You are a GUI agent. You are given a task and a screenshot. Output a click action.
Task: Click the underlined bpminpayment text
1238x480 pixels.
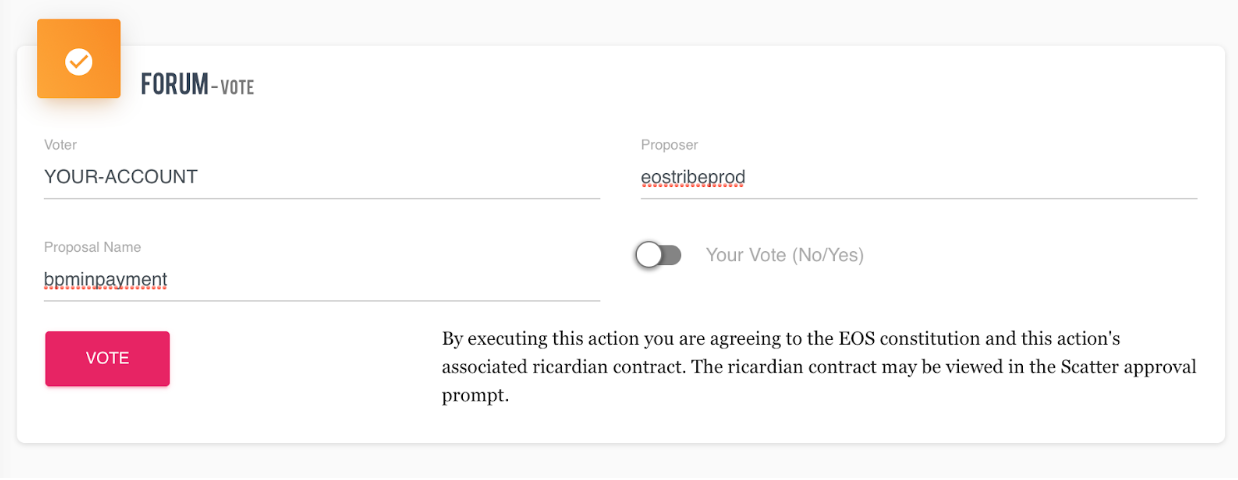coord(105,280)
